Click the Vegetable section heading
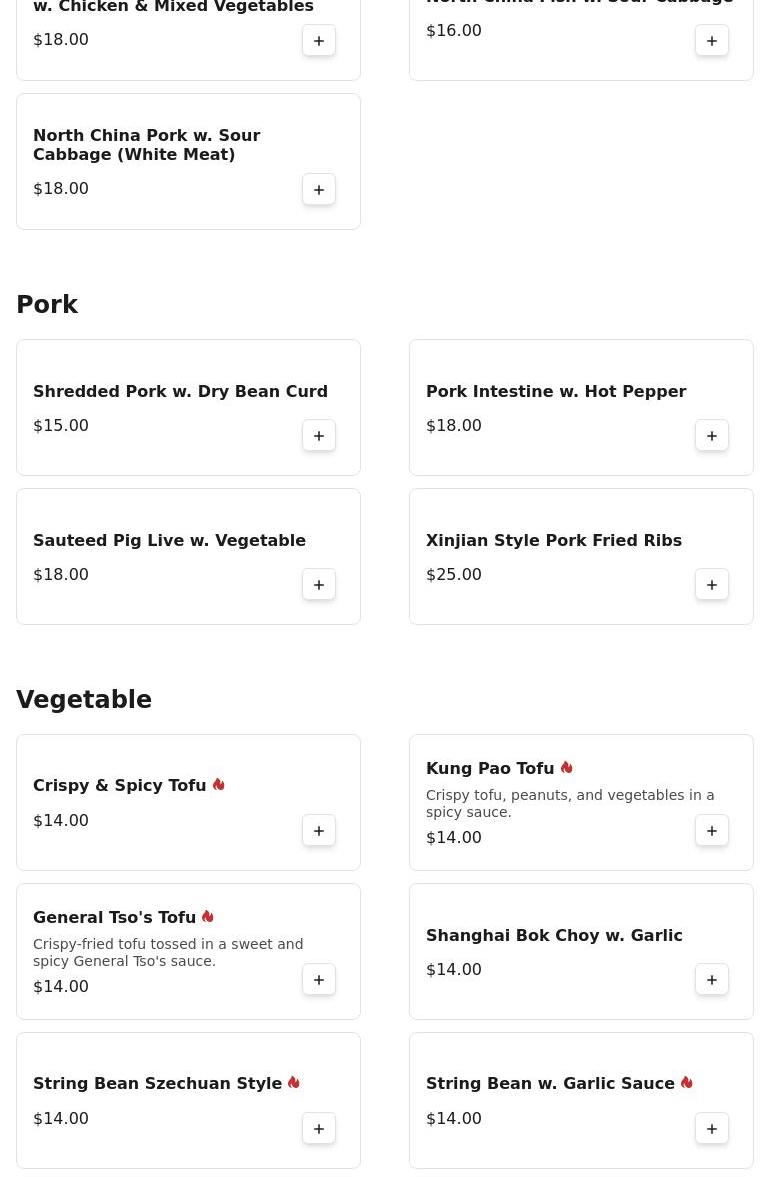This screenshot has width=770, height=1177. click(84, 700)
